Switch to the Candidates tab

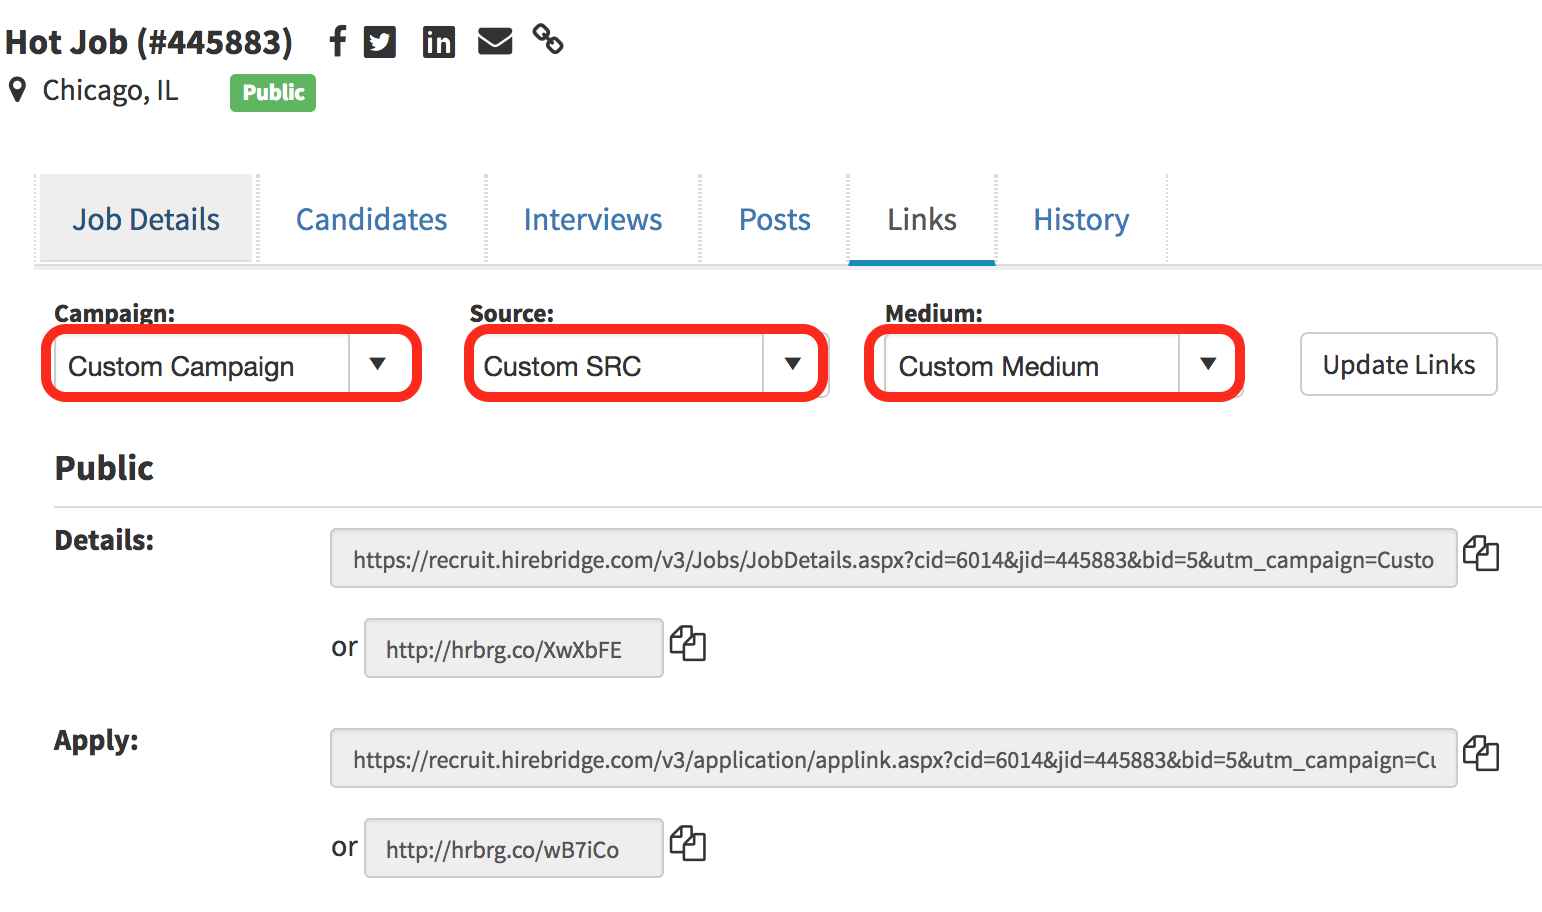click(371, 219)
